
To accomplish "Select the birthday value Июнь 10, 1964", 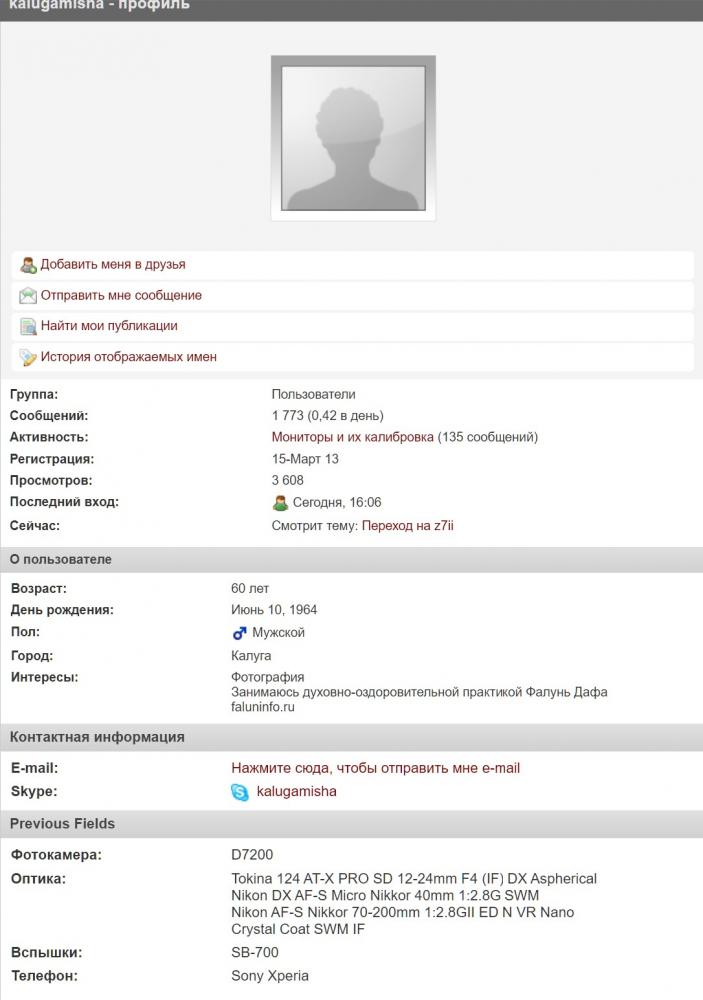I will click(274, 610).
